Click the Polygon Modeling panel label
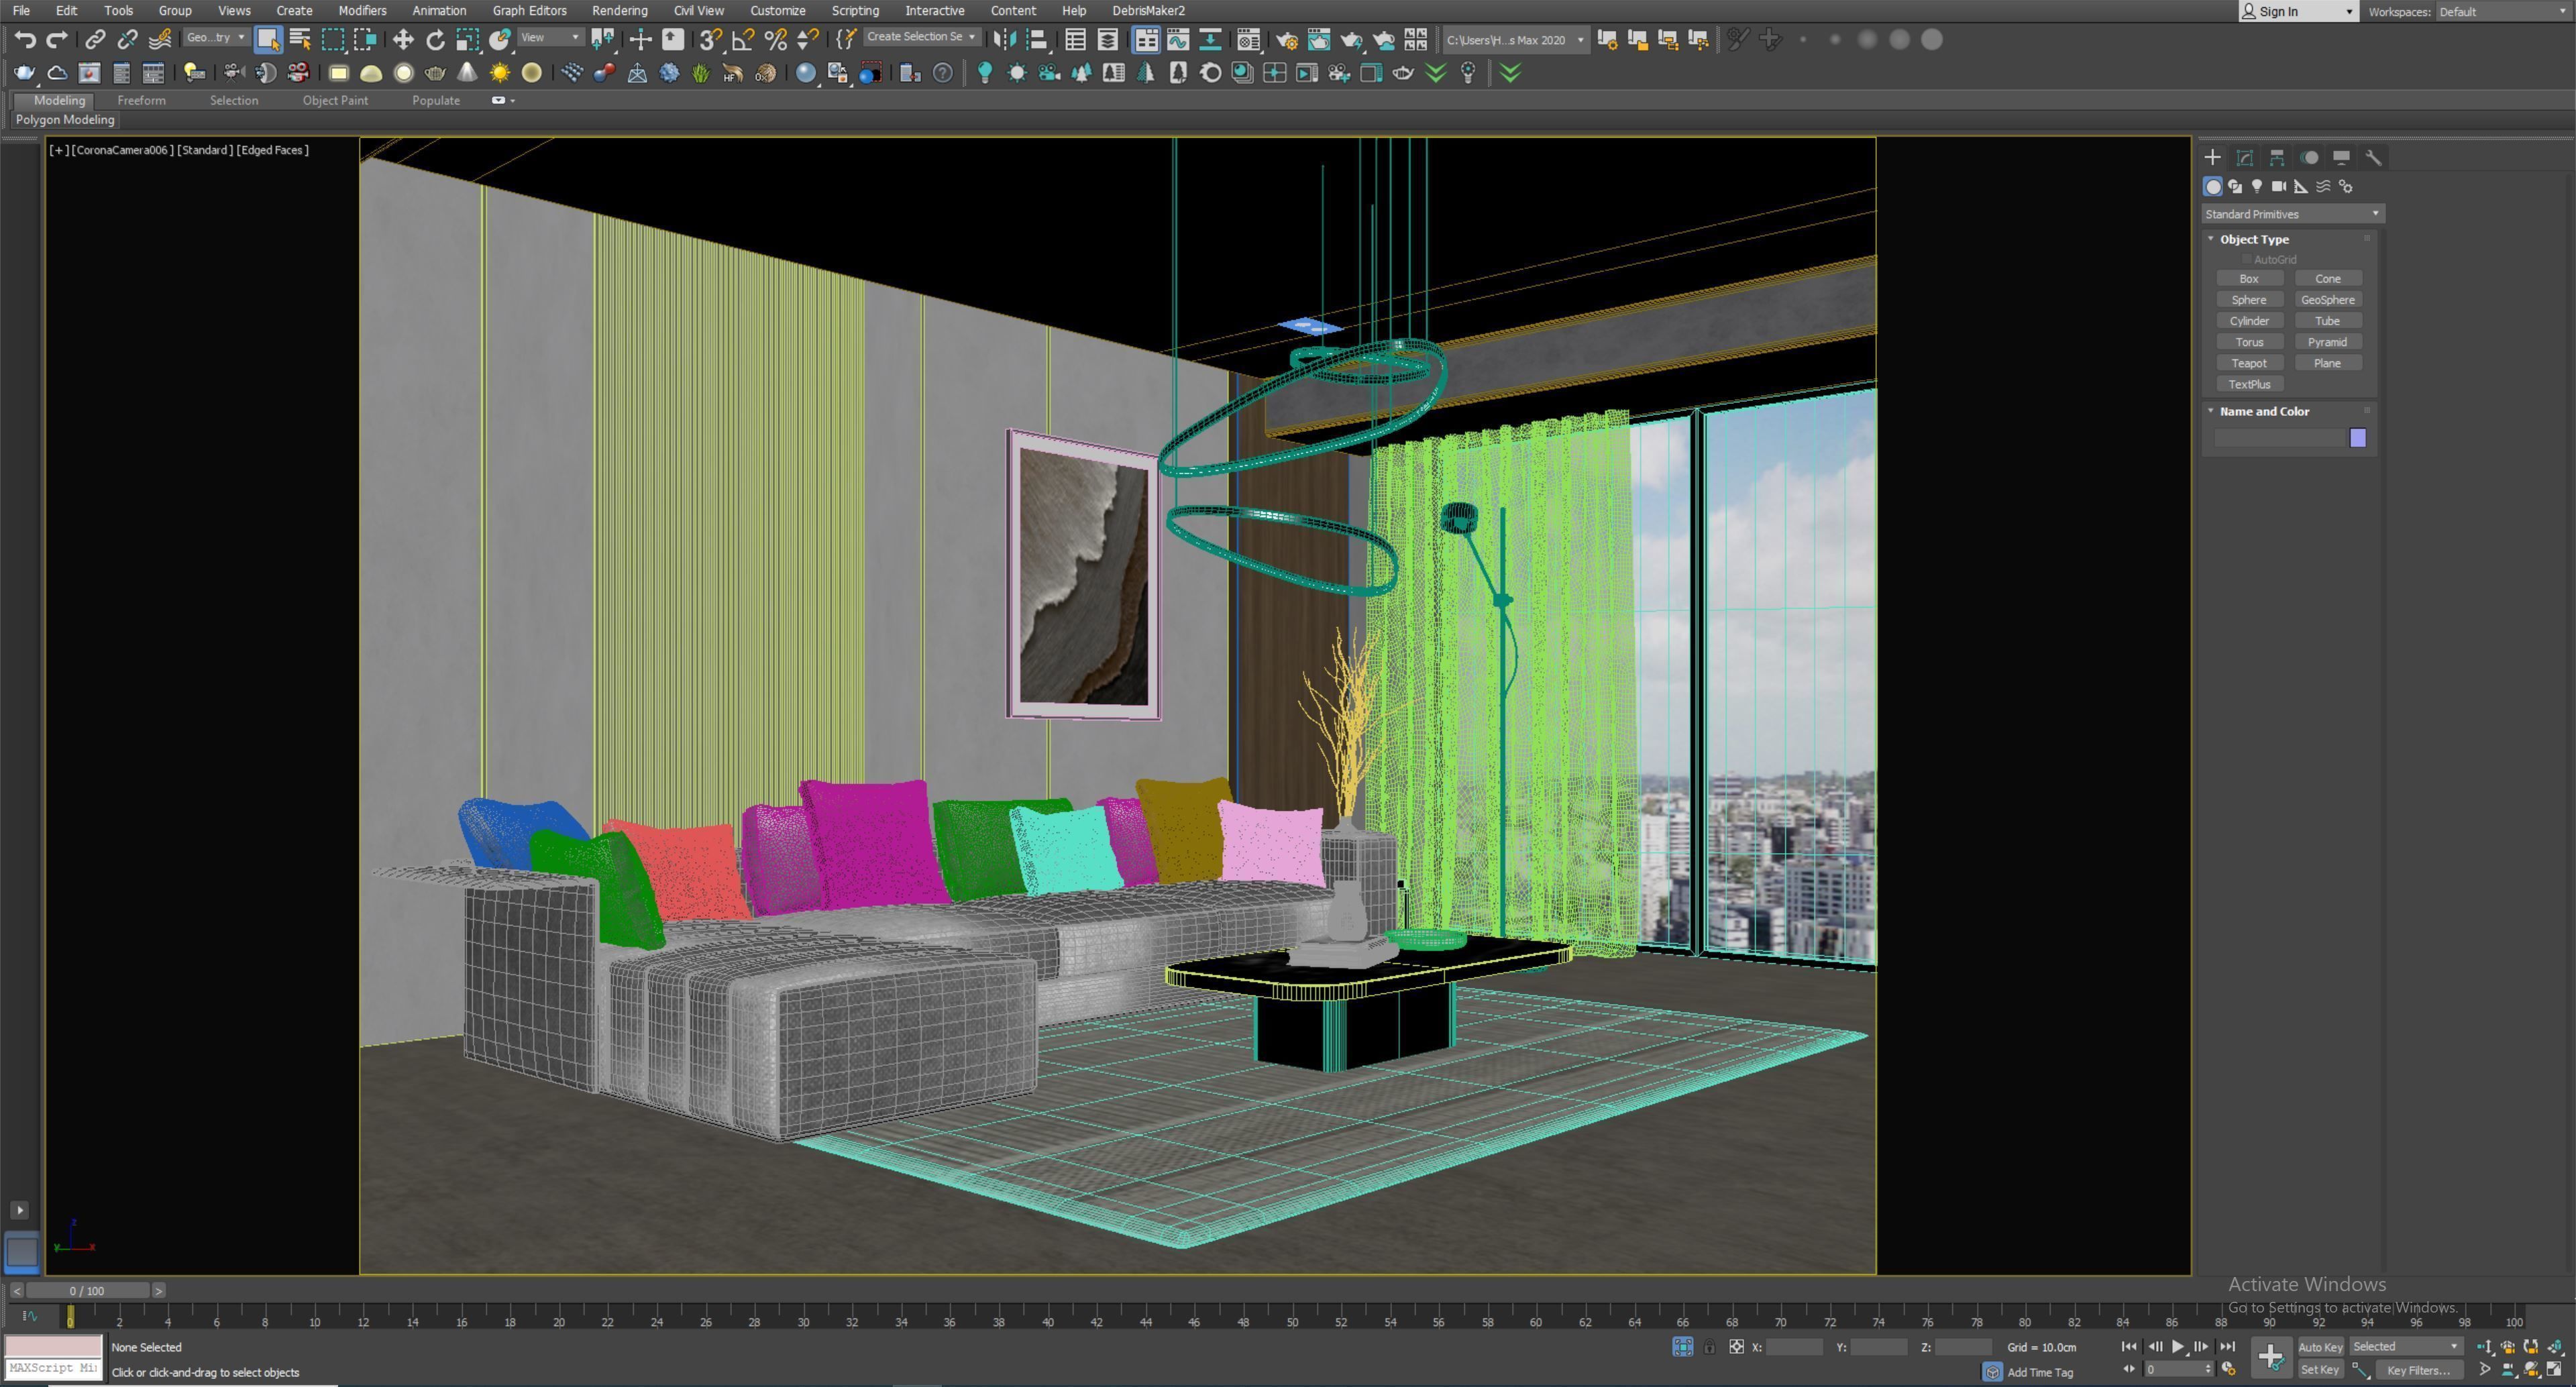The width and height of the screenshot is (2576, 1387). click(x=65, y=119)
